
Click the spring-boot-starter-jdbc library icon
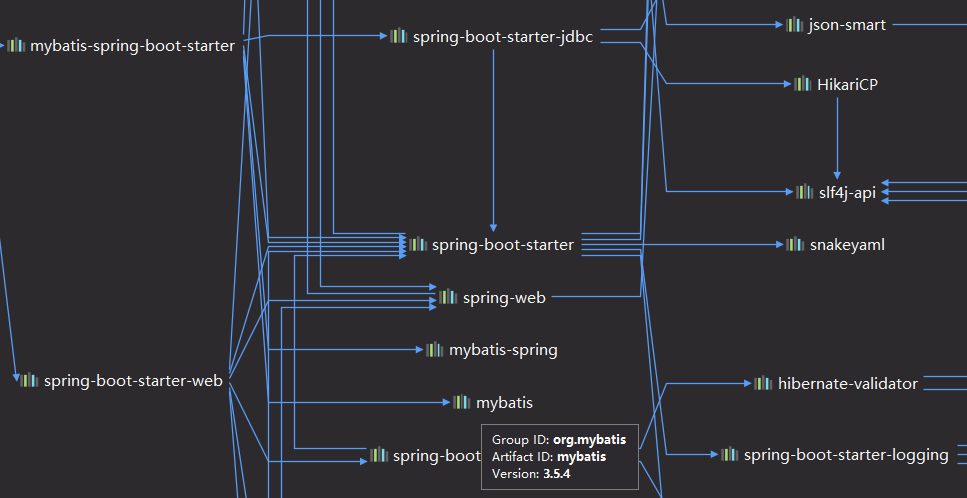(398, 36)
